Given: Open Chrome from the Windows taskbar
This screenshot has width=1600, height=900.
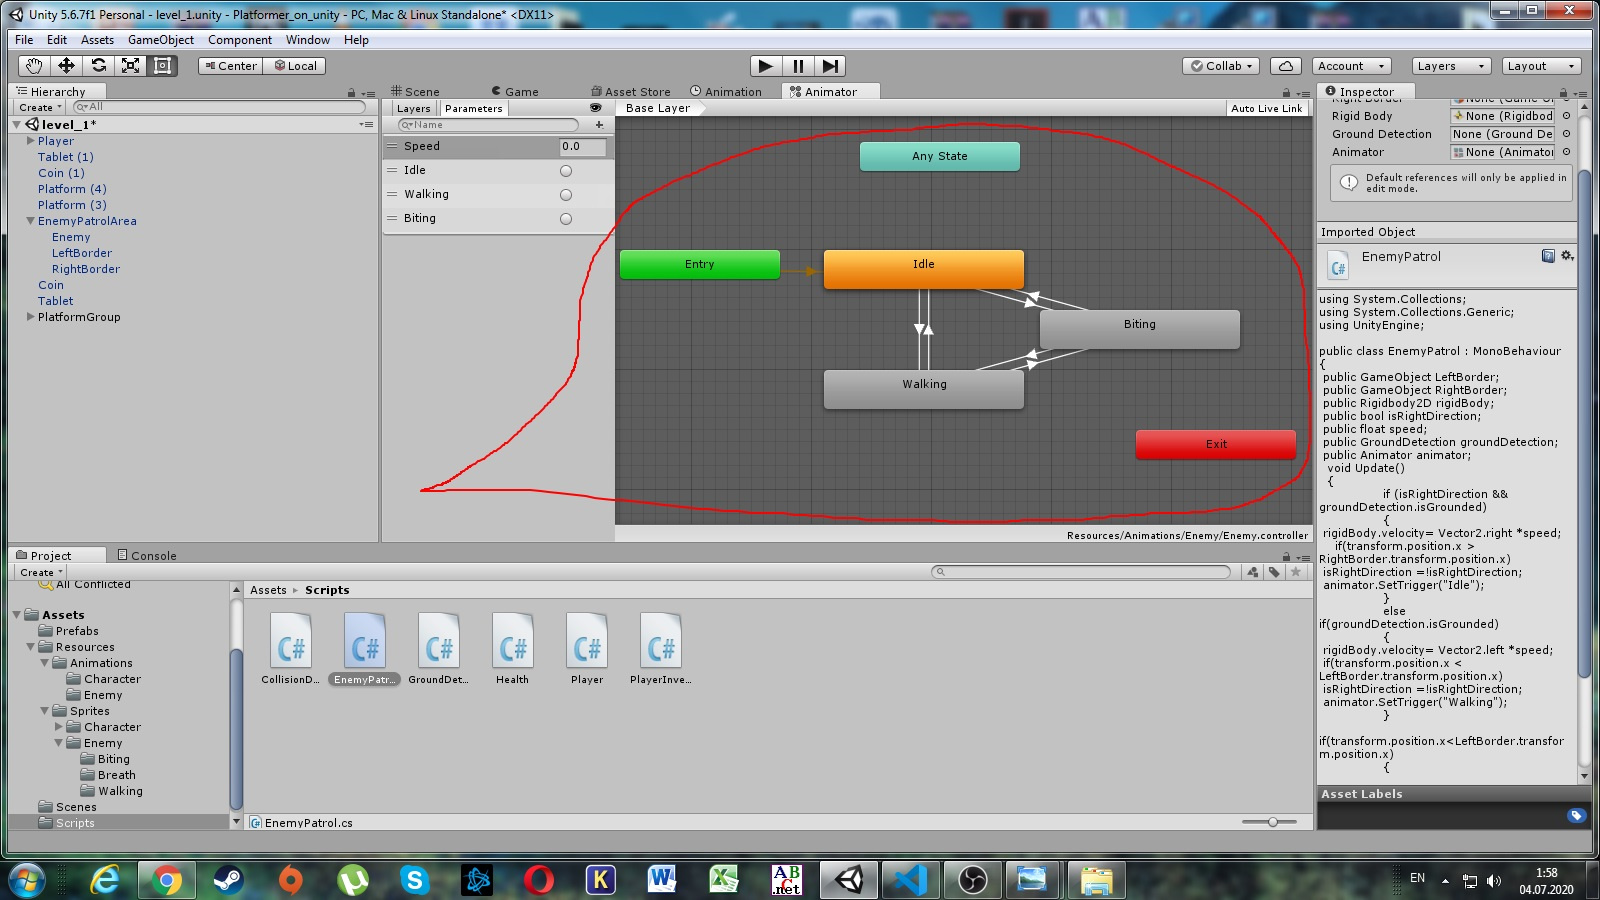Looking at the screenshot, I should coord(167,880).
